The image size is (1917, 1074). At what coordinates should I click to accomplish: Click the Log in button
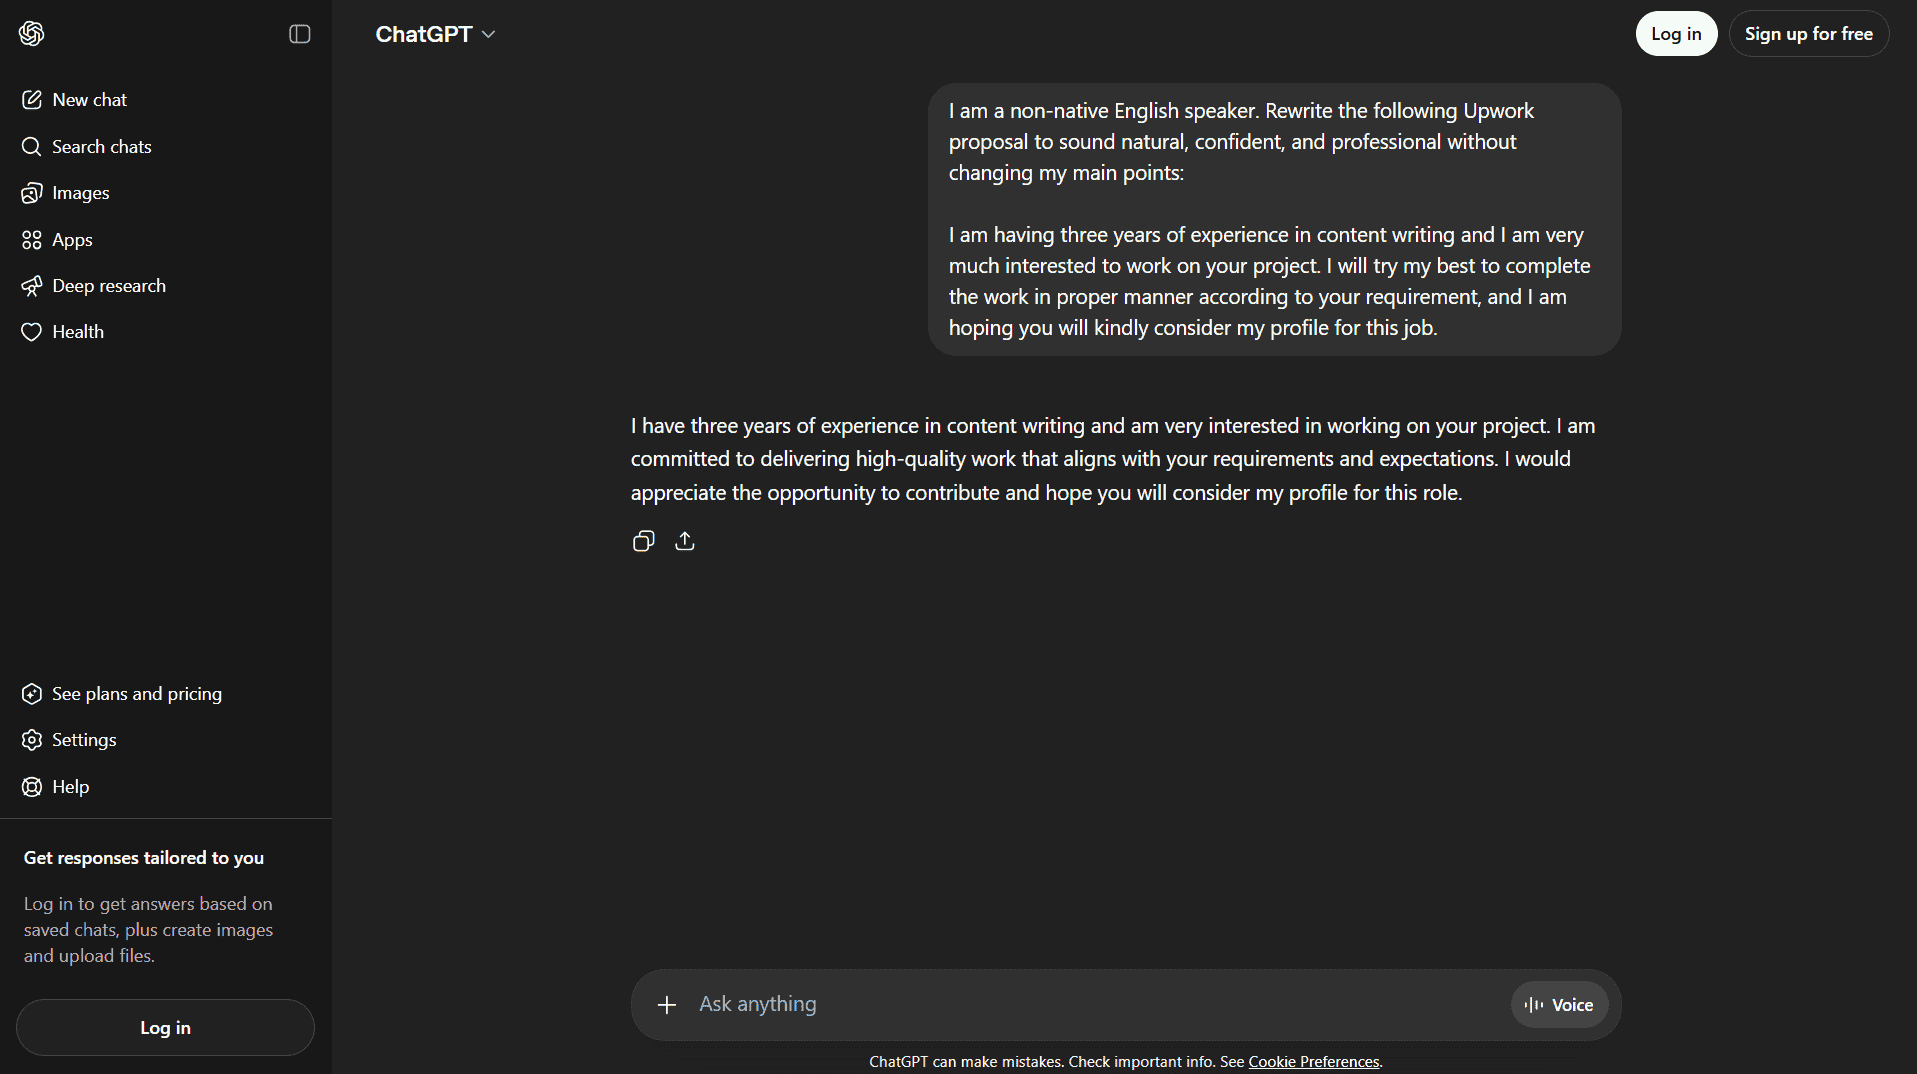click(x=1675, y=33)
